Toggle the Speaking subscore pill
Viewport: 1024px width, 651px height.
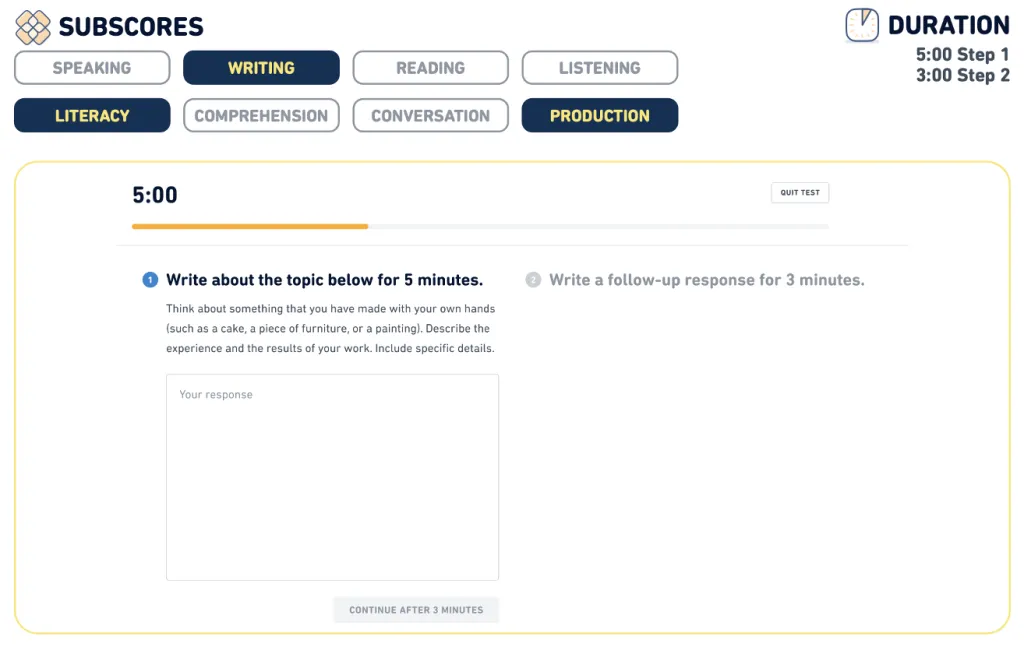pyautogui.click(x=92, y=68)
